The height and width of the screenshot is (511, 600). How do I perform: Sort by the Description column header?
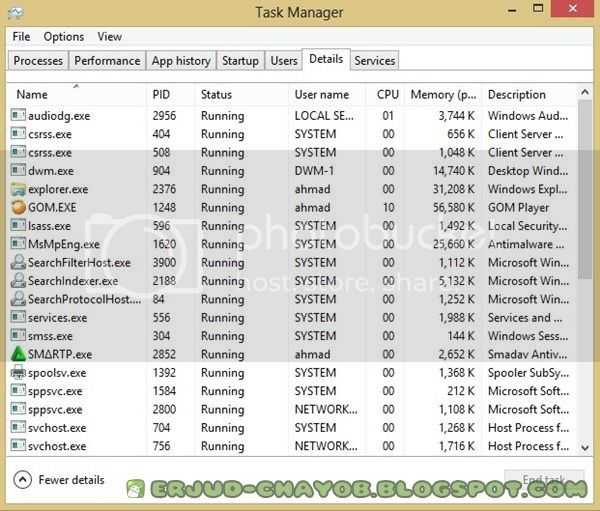pos(530,94)
